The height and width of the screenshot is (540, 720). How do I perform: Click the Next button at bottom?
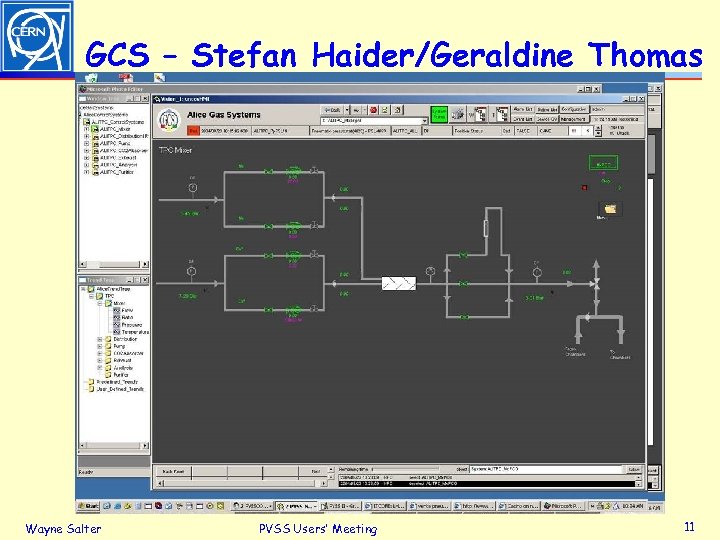click(x=315, y=472)
